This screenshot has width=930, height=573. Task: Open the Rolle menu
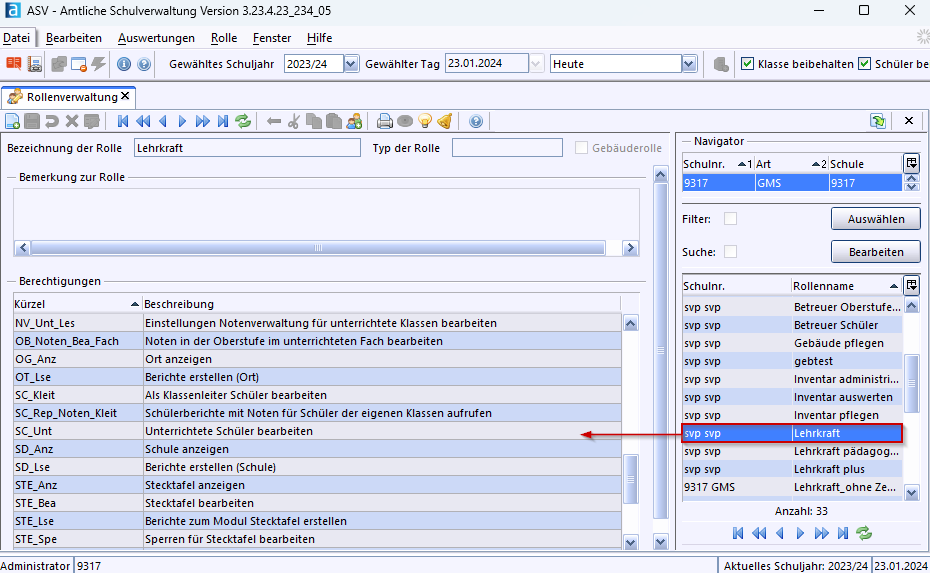224,38
